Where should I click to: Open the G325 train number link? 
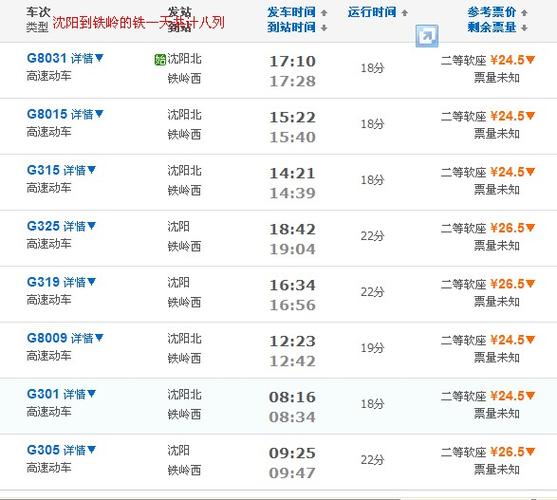[43, 226]
